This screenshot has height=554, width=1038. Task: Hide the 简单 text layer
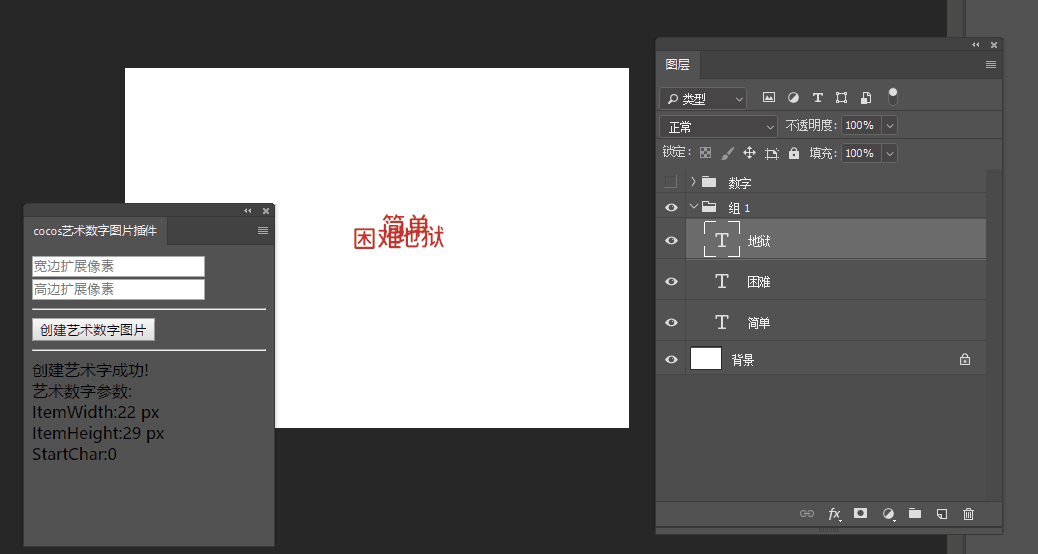click(x=671, y=322)
